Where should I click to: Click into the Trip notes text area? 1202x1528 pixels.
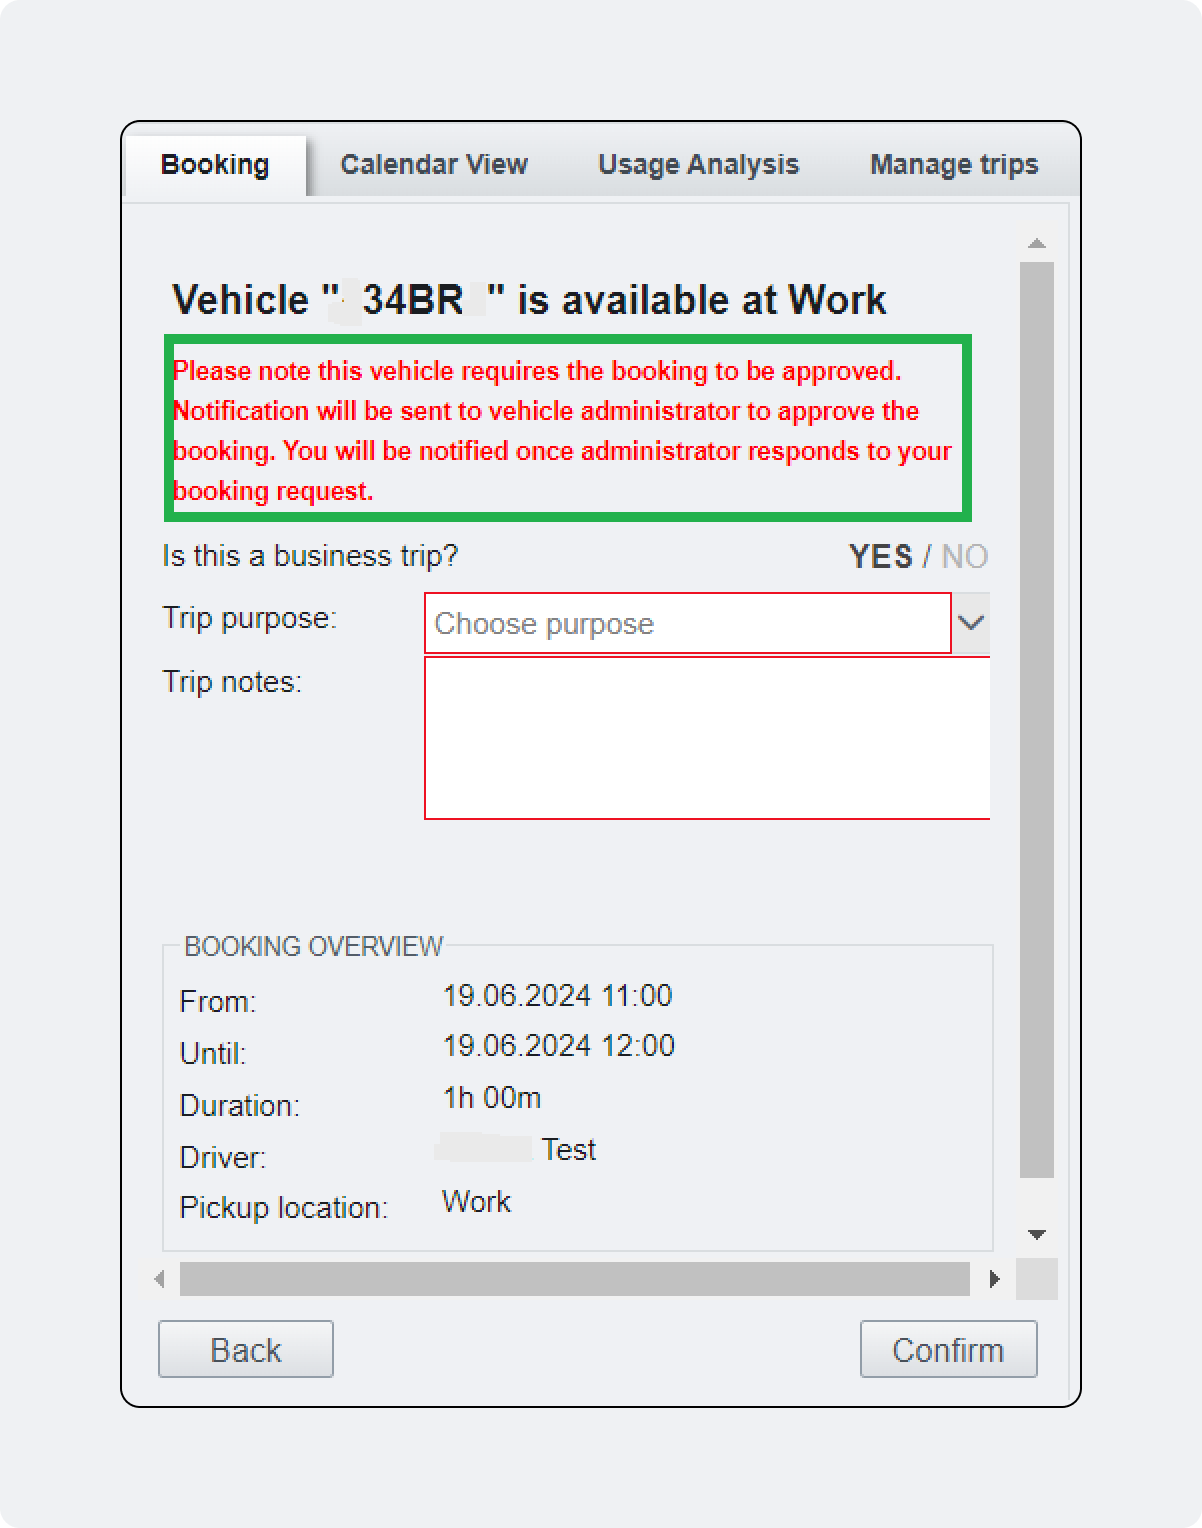click(707, 738)
